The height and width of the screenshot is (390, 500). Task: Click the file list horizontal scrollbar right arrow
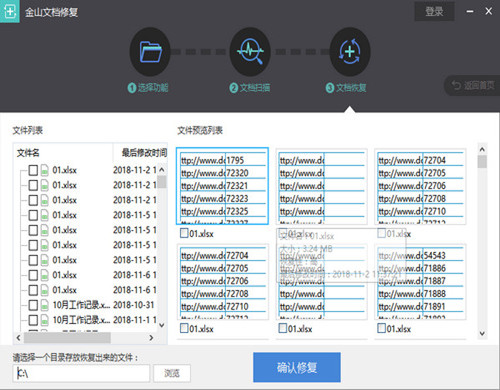point(151,338)
